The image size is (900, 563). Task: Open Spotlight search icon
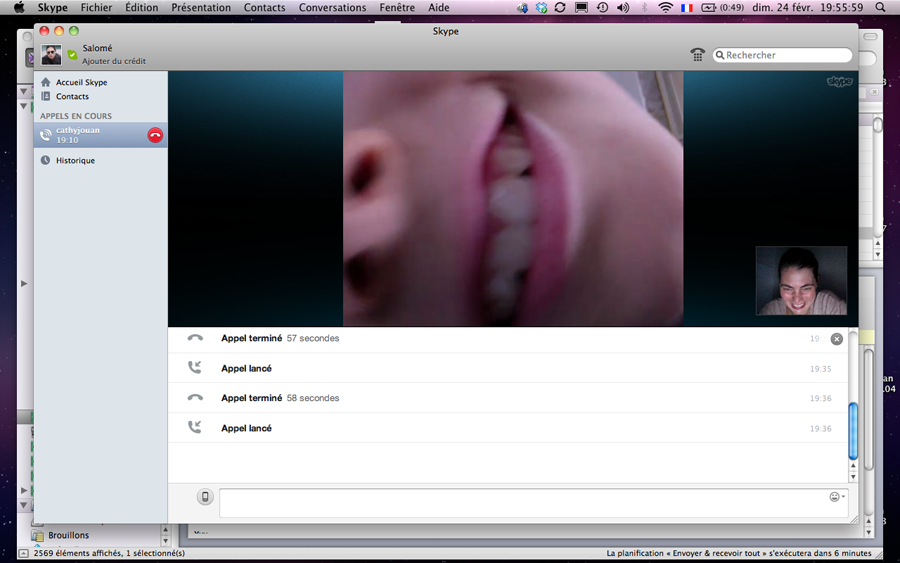pos(880,7)
